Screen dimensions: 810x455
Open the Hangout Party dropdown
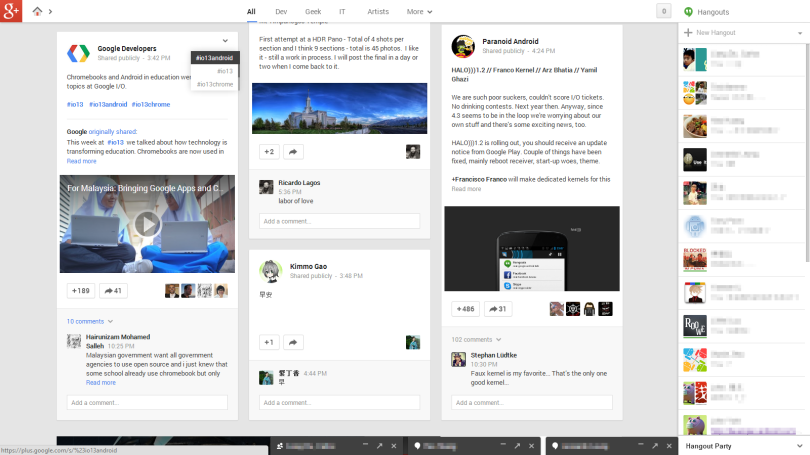(800, 446)
